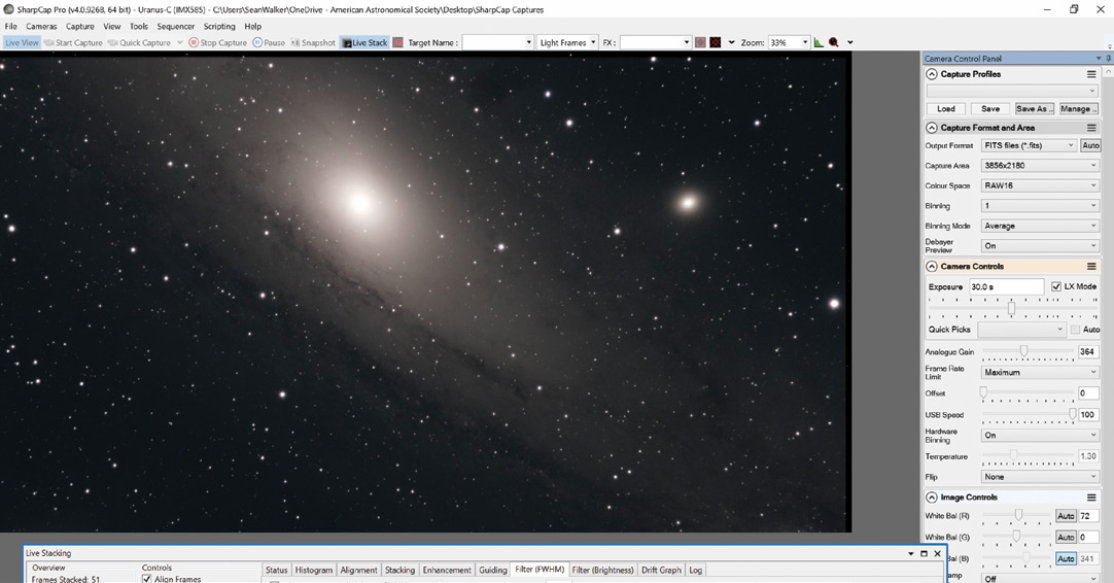Click the red magnifier icon in toolbar
Viewport: 1114px width, 583px height.
tap(834, 43)
